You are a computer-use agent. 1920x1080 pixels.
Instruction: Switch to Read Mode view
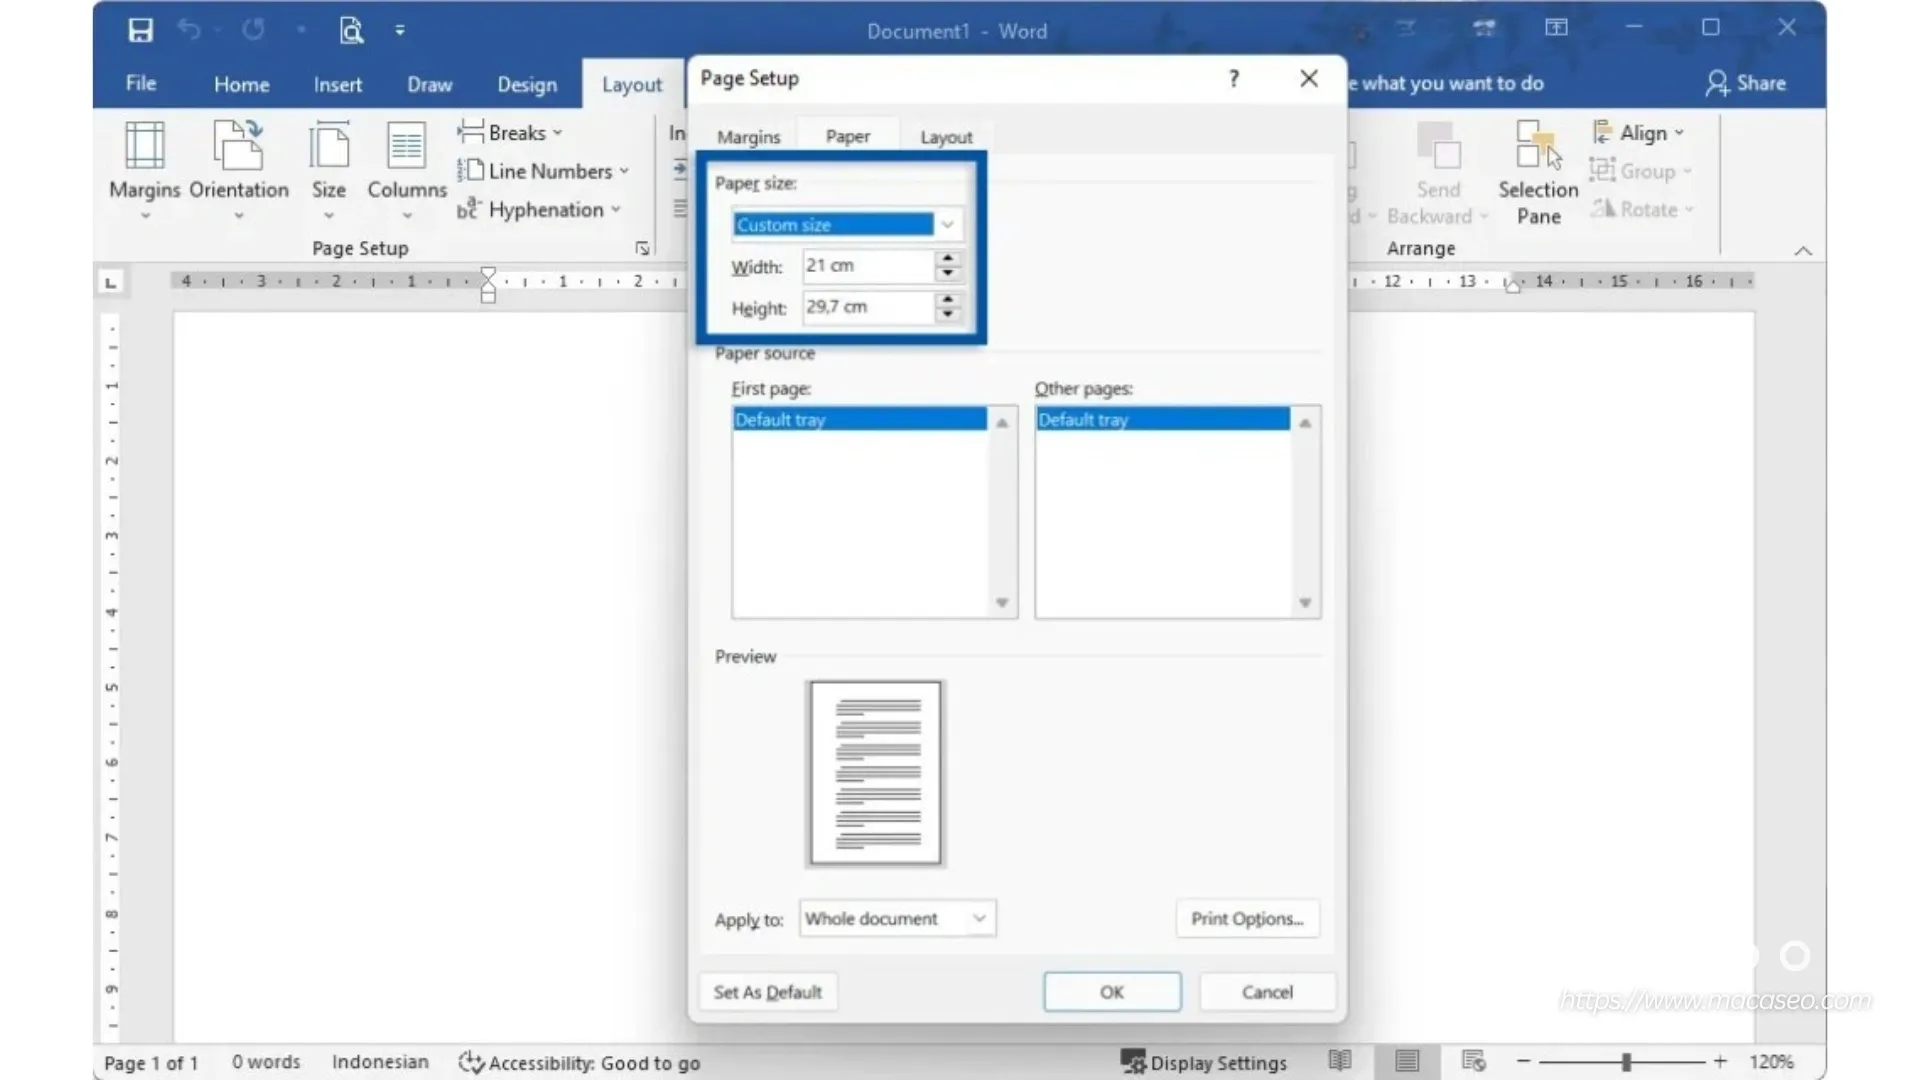[1340, 1061]
